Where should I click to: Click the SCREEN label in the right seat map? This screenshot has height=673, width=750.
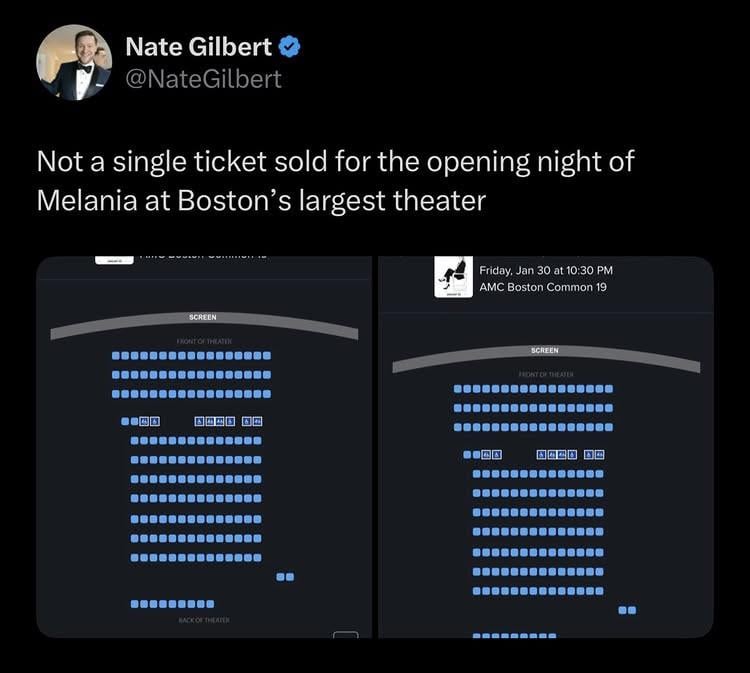545,351
